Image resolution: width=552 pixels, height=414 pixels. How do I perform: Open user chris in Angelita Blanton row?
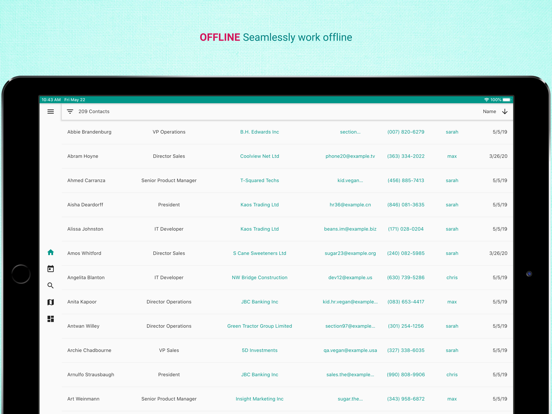(x=452, y=278)
